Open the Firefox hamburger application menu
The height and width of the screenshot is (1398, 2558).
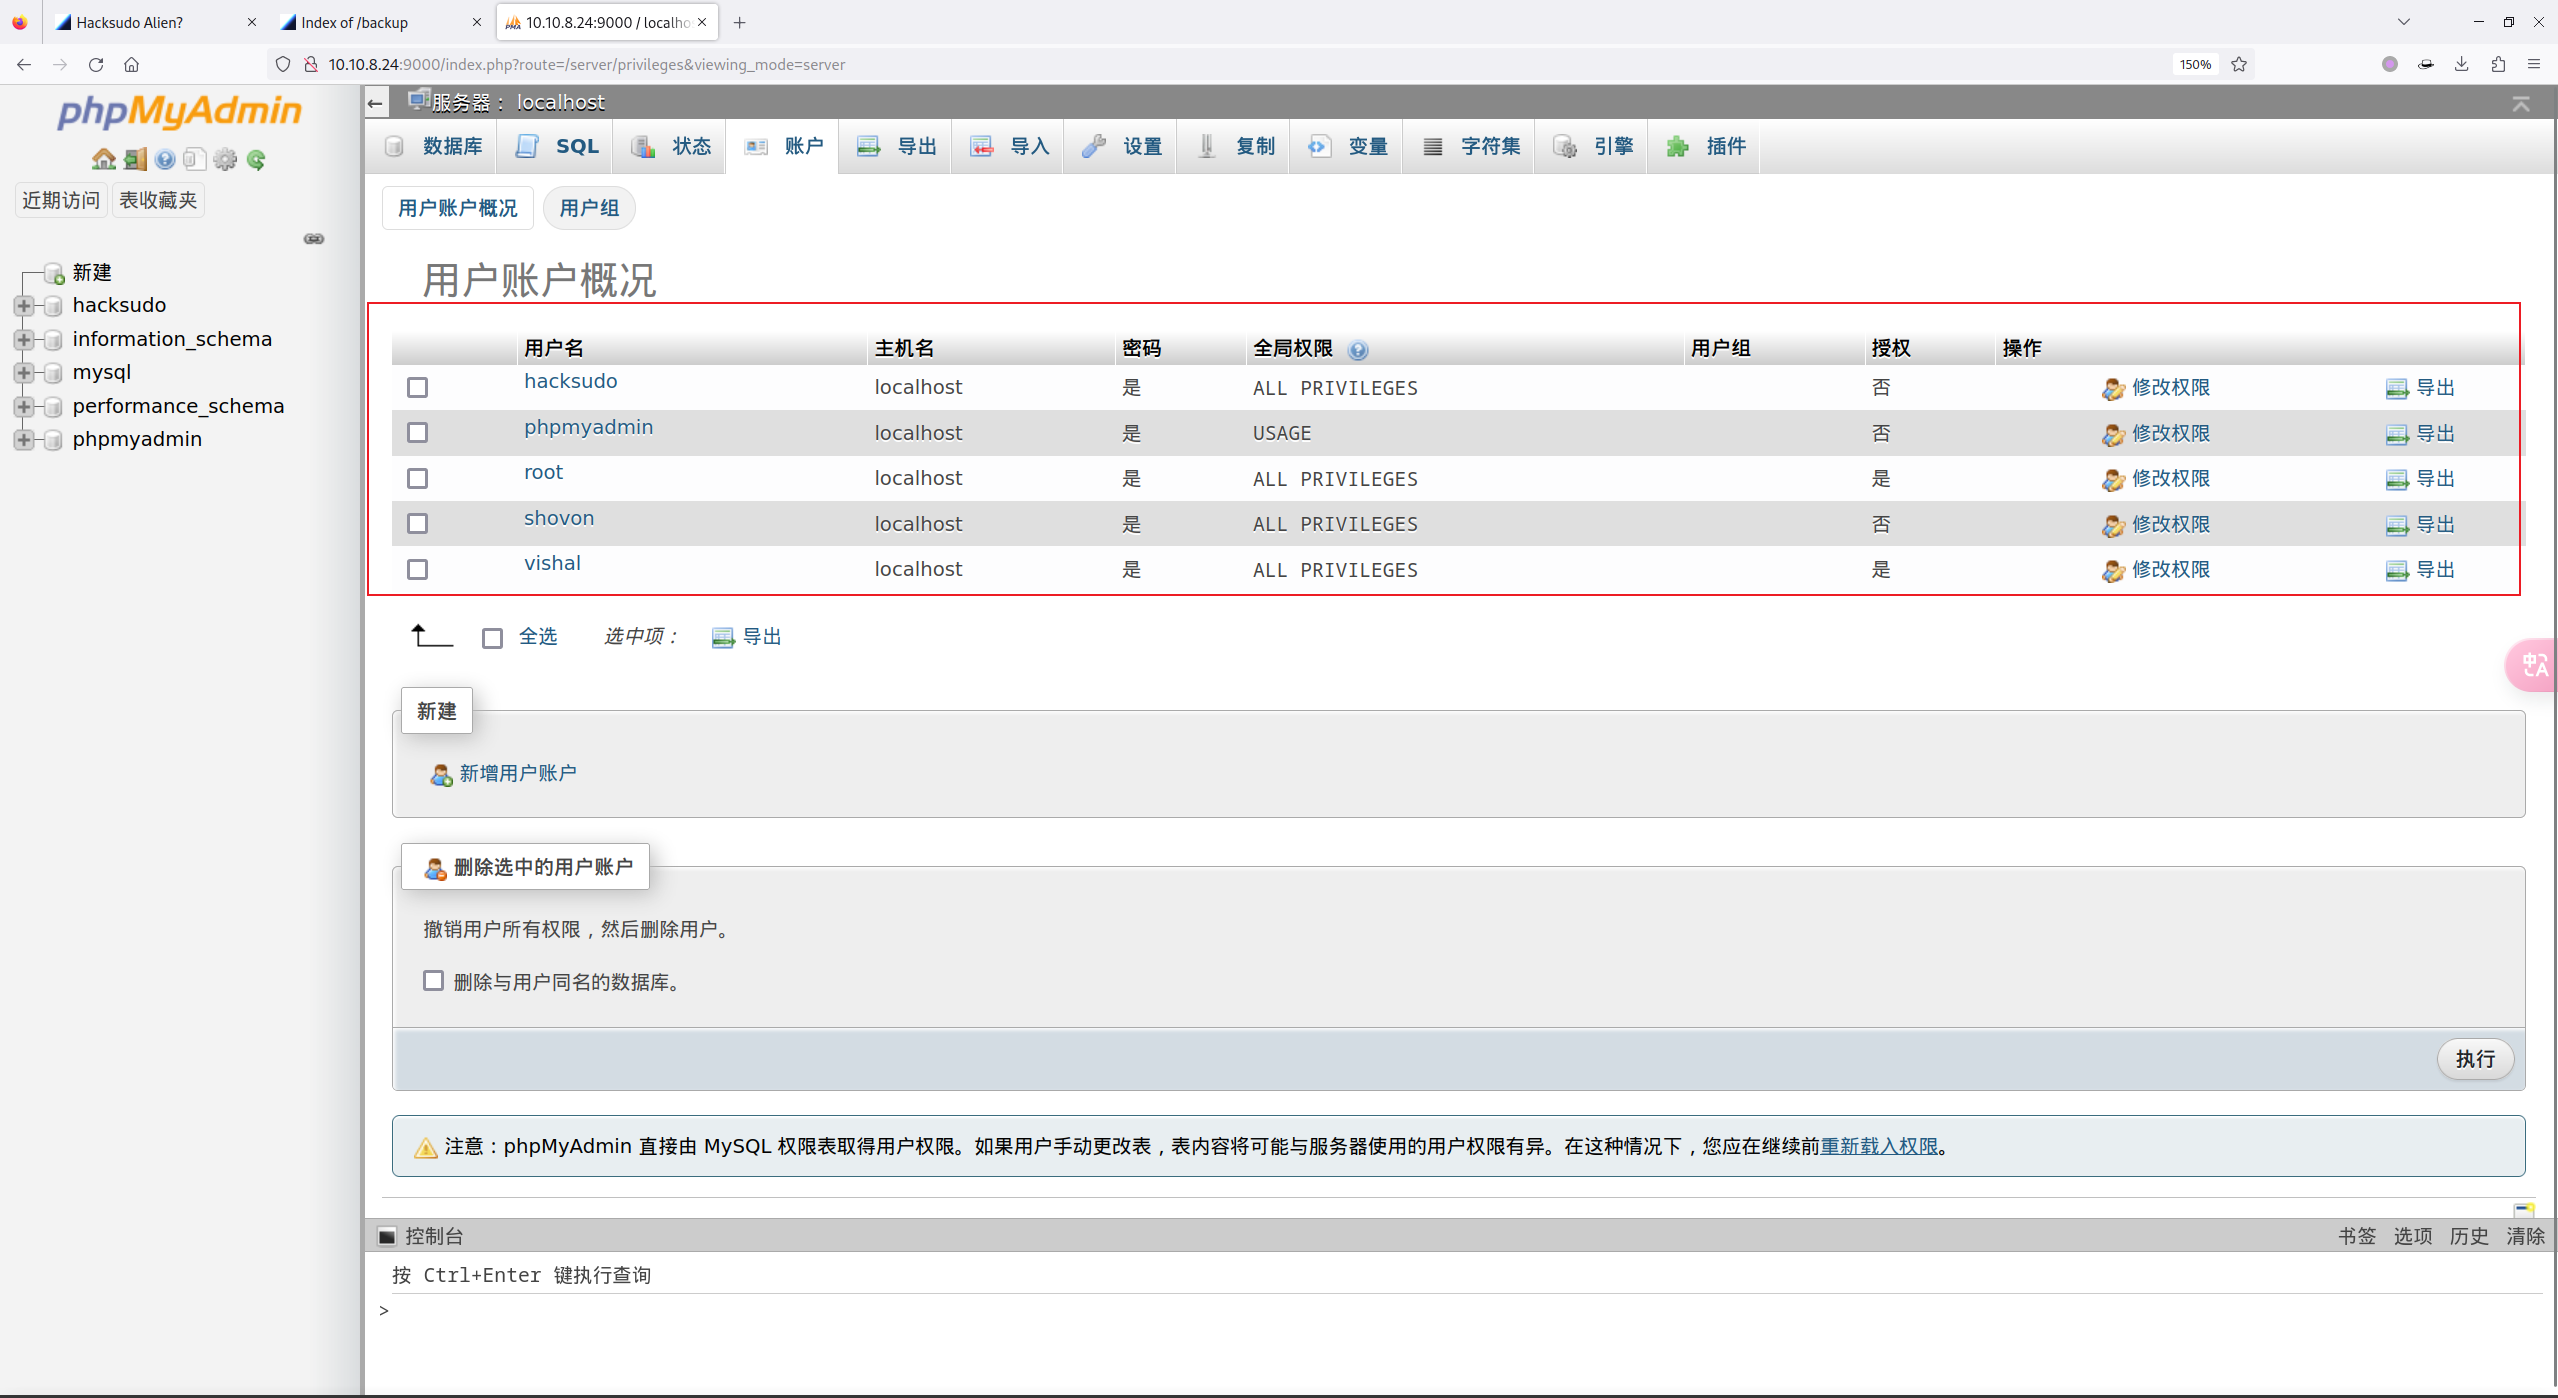tap(2534, 64)
